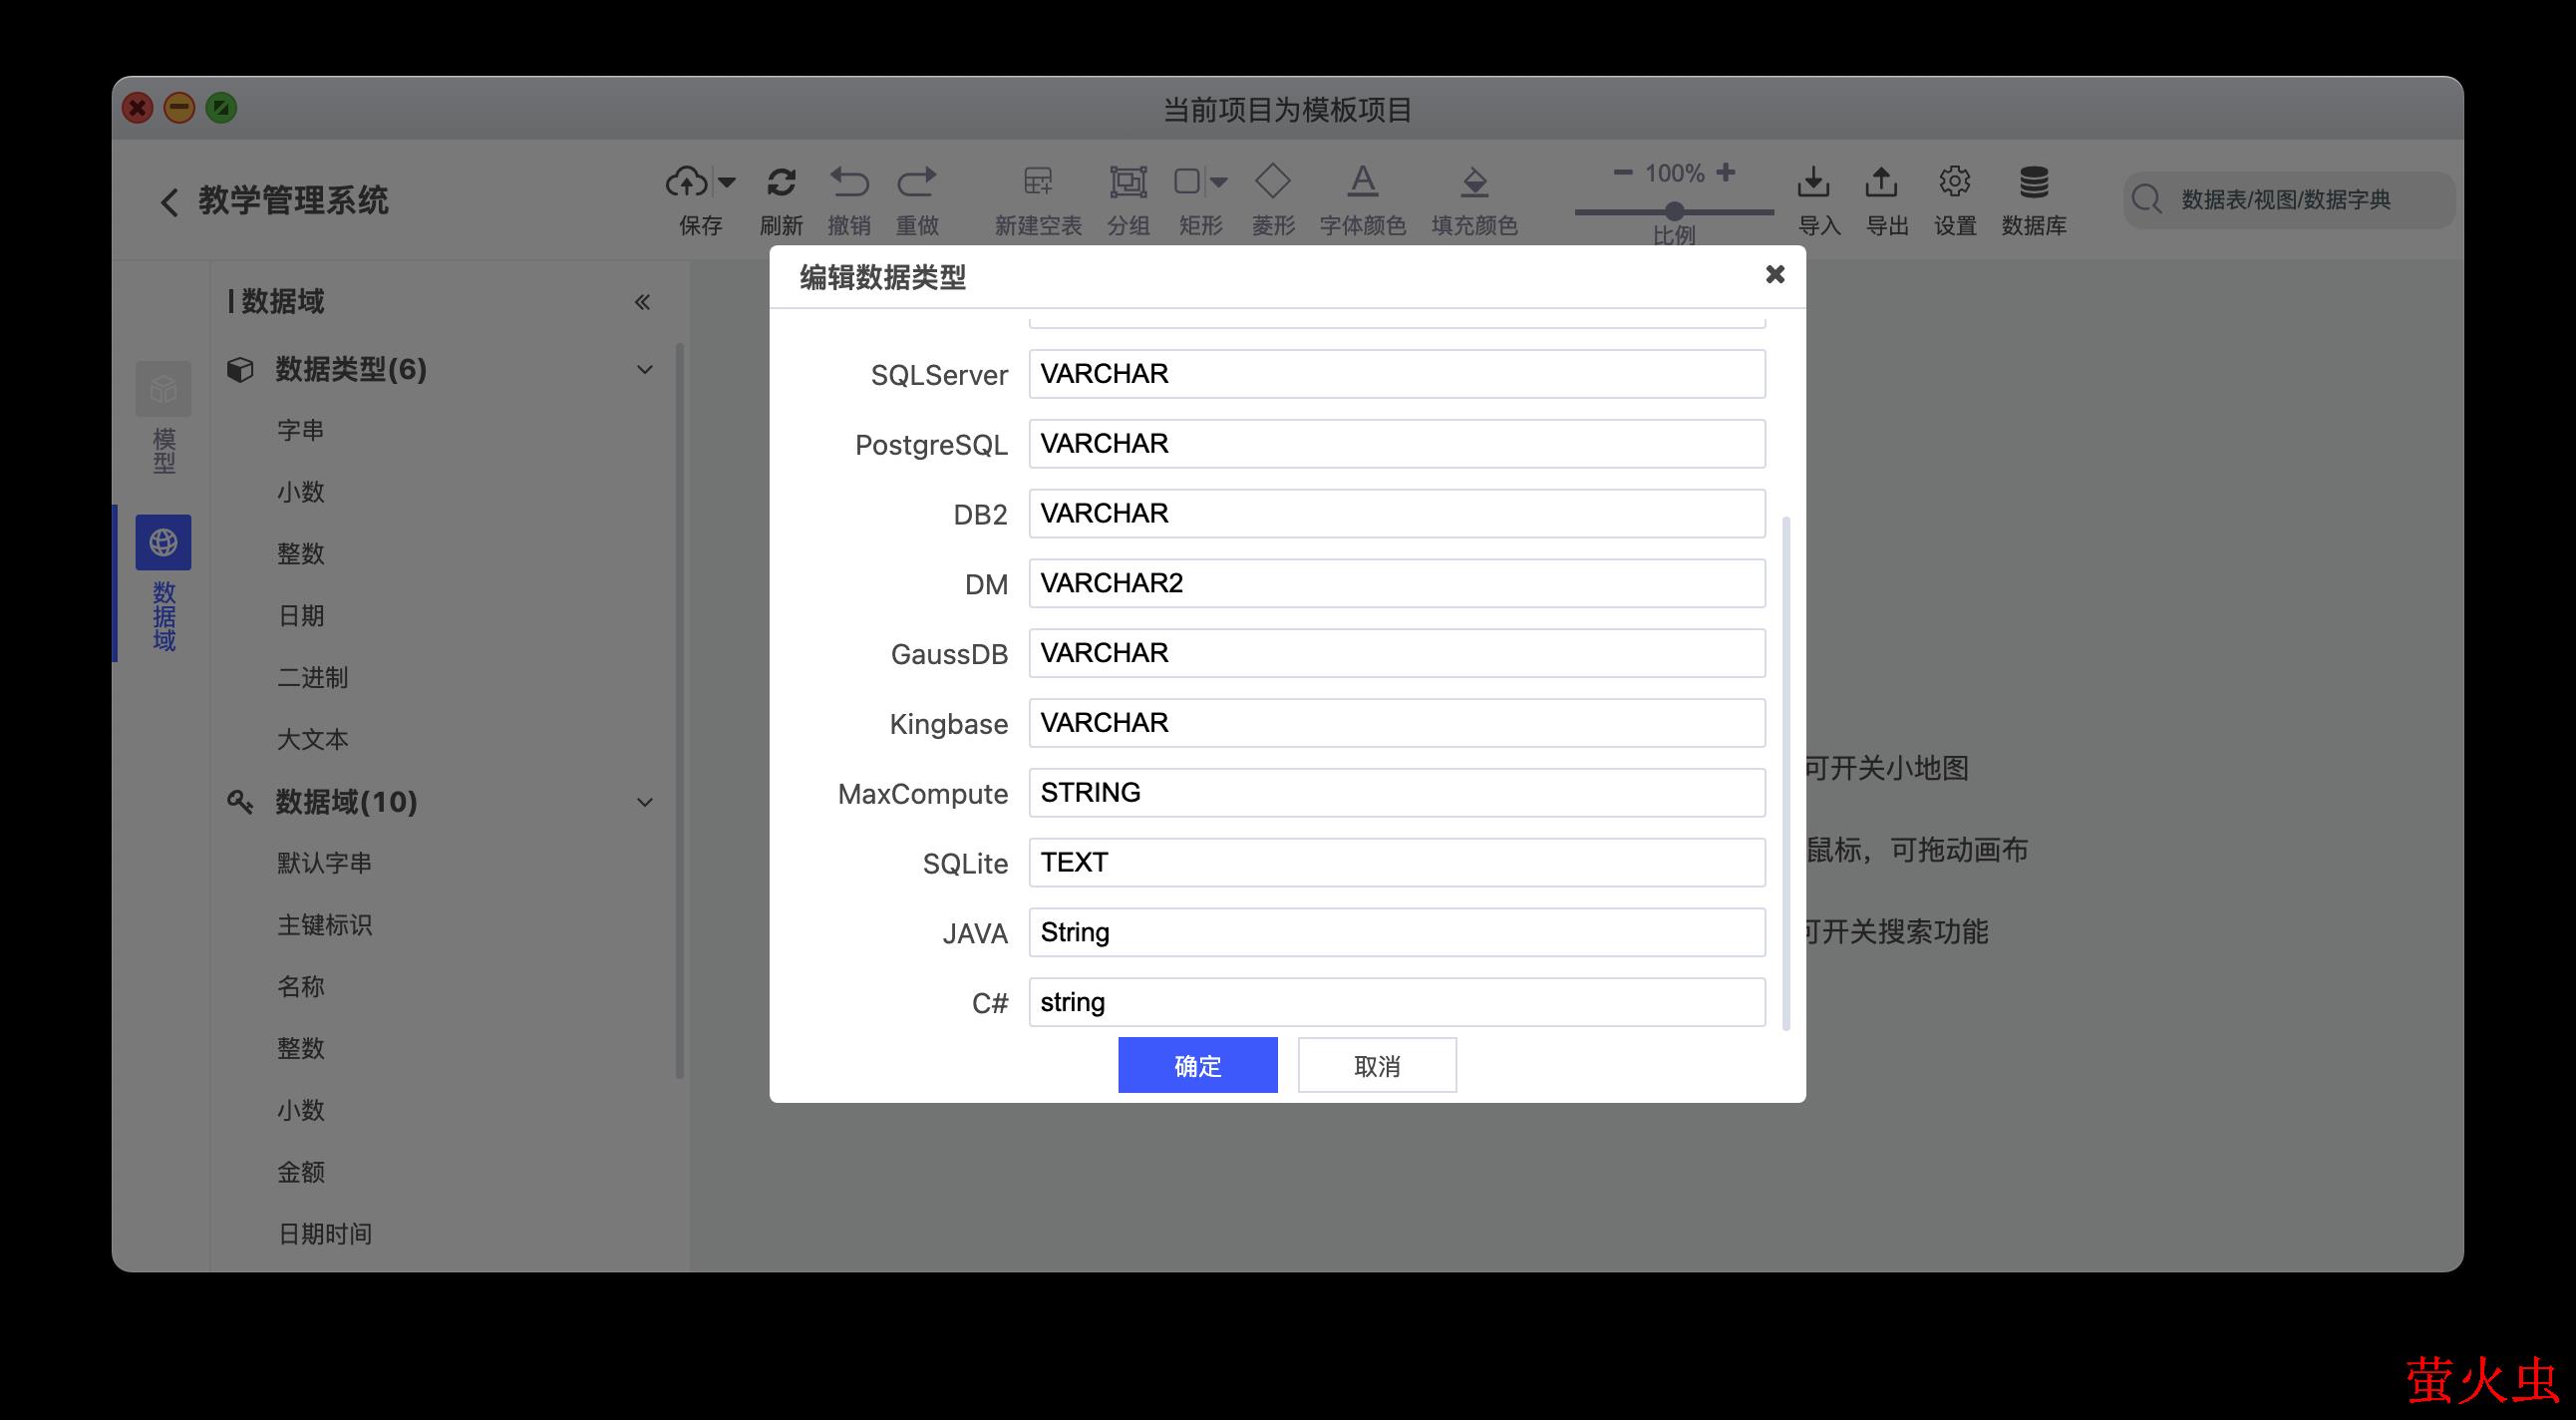Viewport: 2576px width, 1420px height.
Task: Open Settings gear icon
Action: (1954, 181)
